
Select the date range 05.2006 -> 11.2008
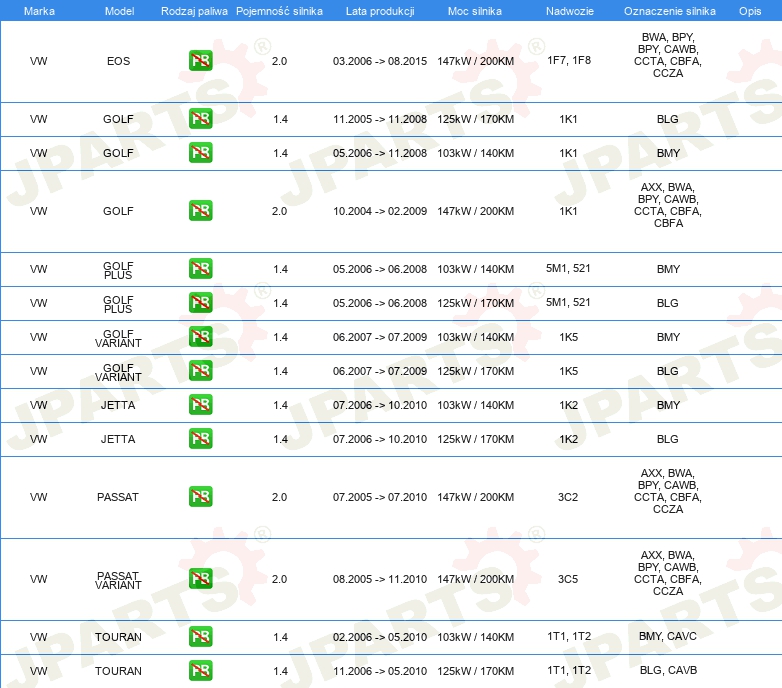[380, 153]
